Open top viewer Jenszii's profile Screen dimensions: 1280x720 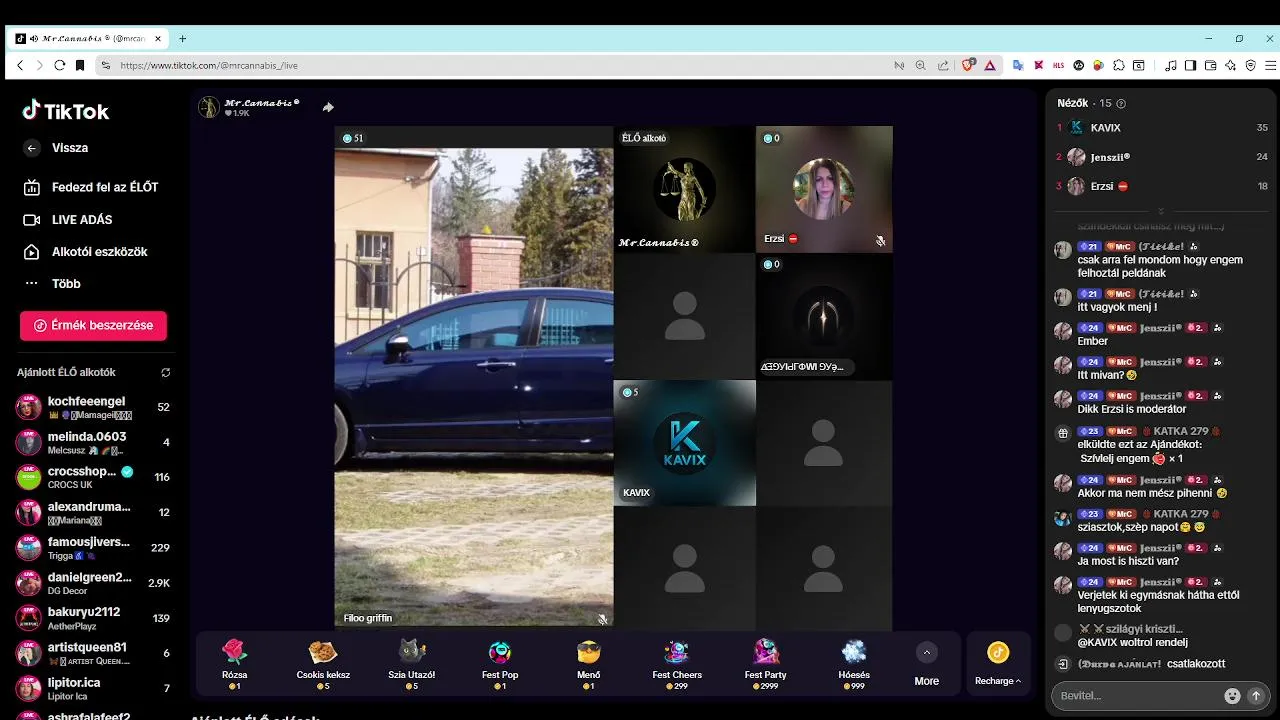tap(1162, 157)
